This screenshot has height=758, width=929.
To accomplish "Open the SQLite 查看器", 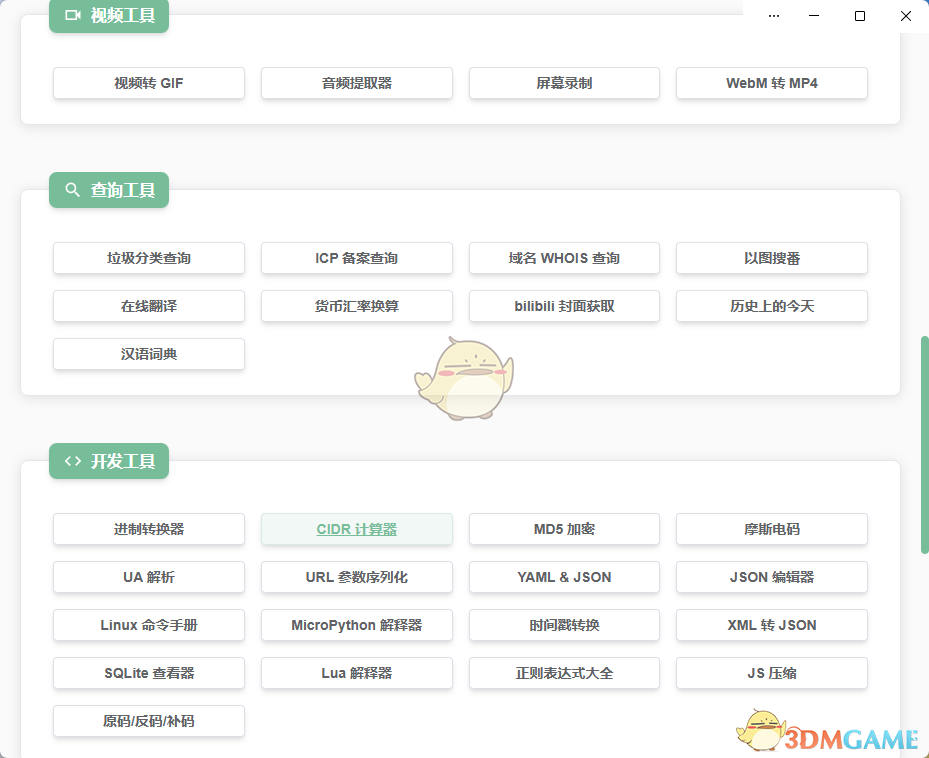I will (x=148, y=673).
